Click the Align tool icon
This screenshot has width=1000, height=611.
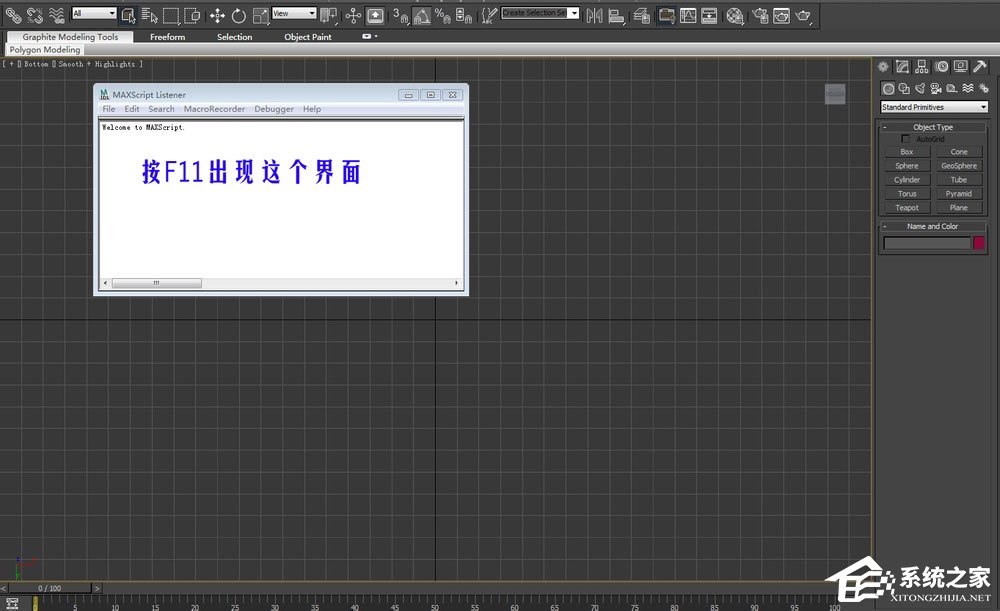click(616, 15)
